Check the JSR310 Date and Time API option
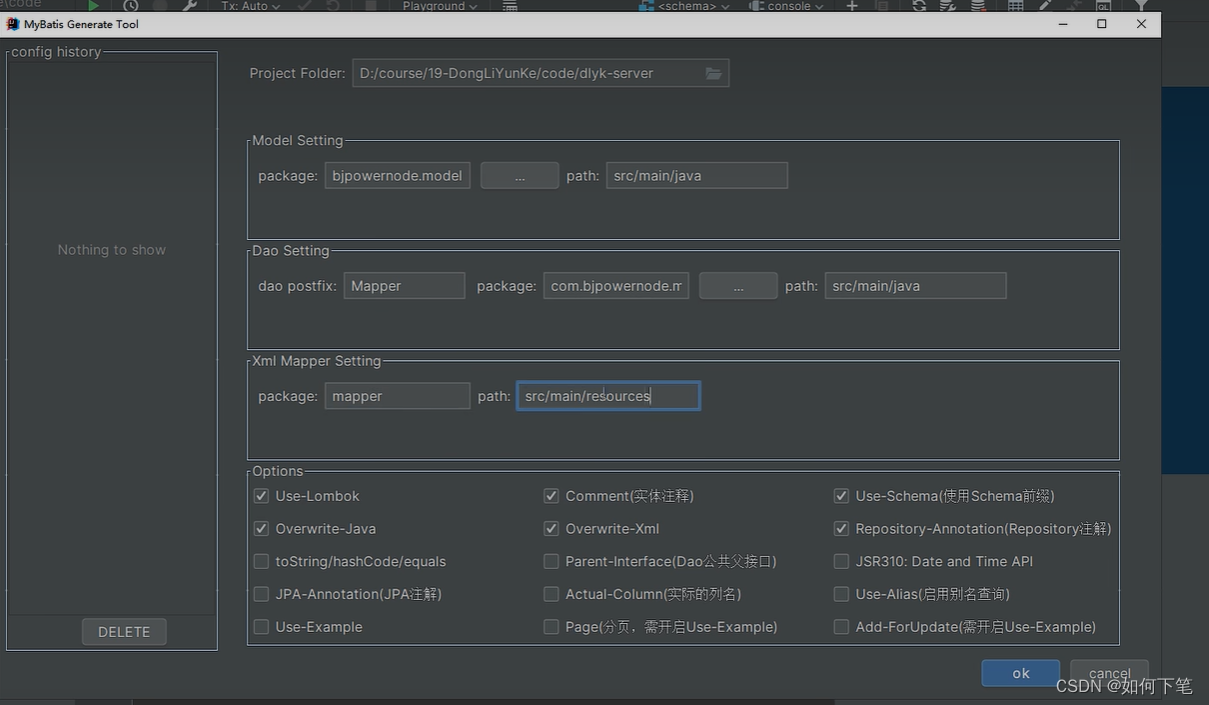The height and width of the screenshot is (705, 1209). [x=841, y=561]
